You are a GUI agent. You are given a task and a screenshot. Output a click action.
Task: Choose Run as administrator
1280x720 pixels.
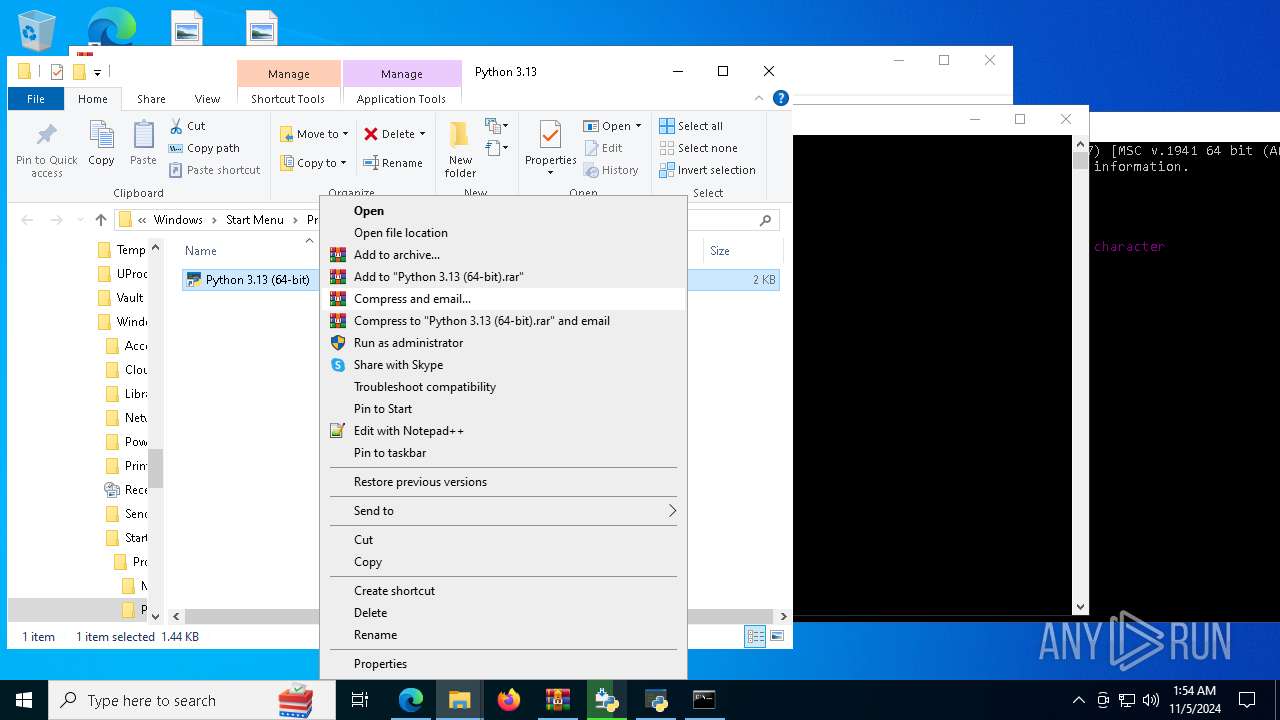503,343
